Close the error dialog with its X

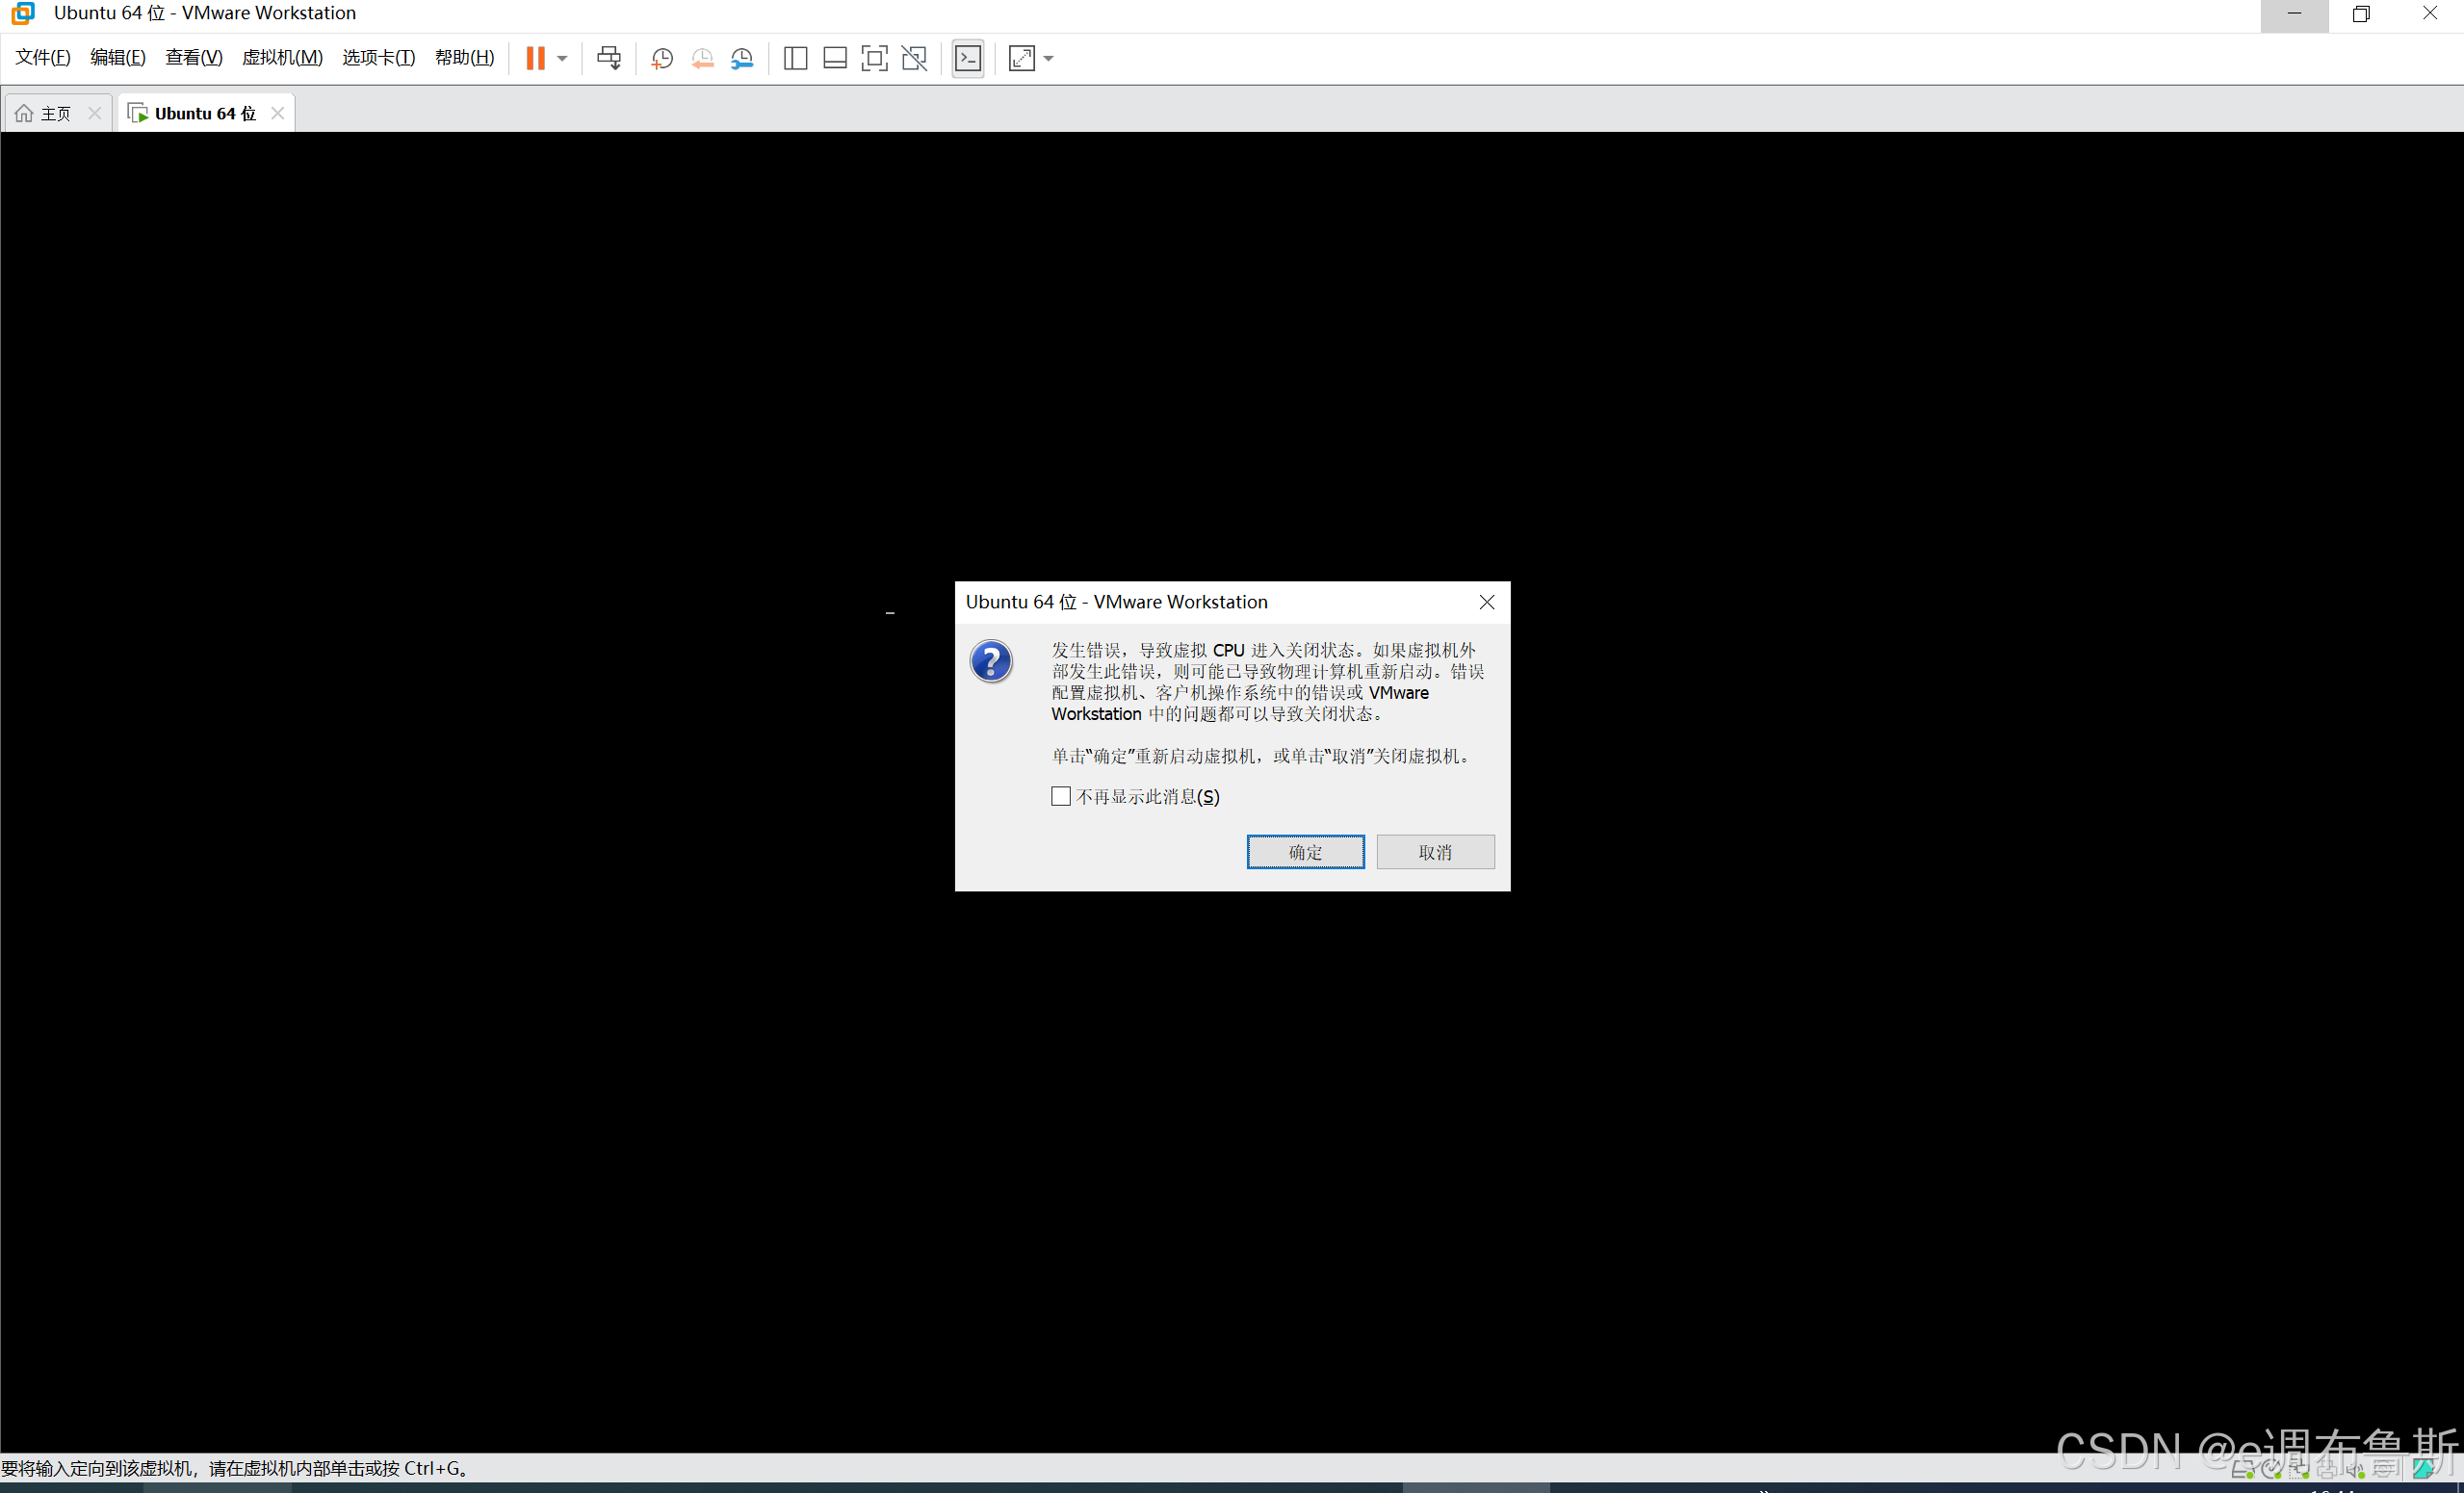1486,602
